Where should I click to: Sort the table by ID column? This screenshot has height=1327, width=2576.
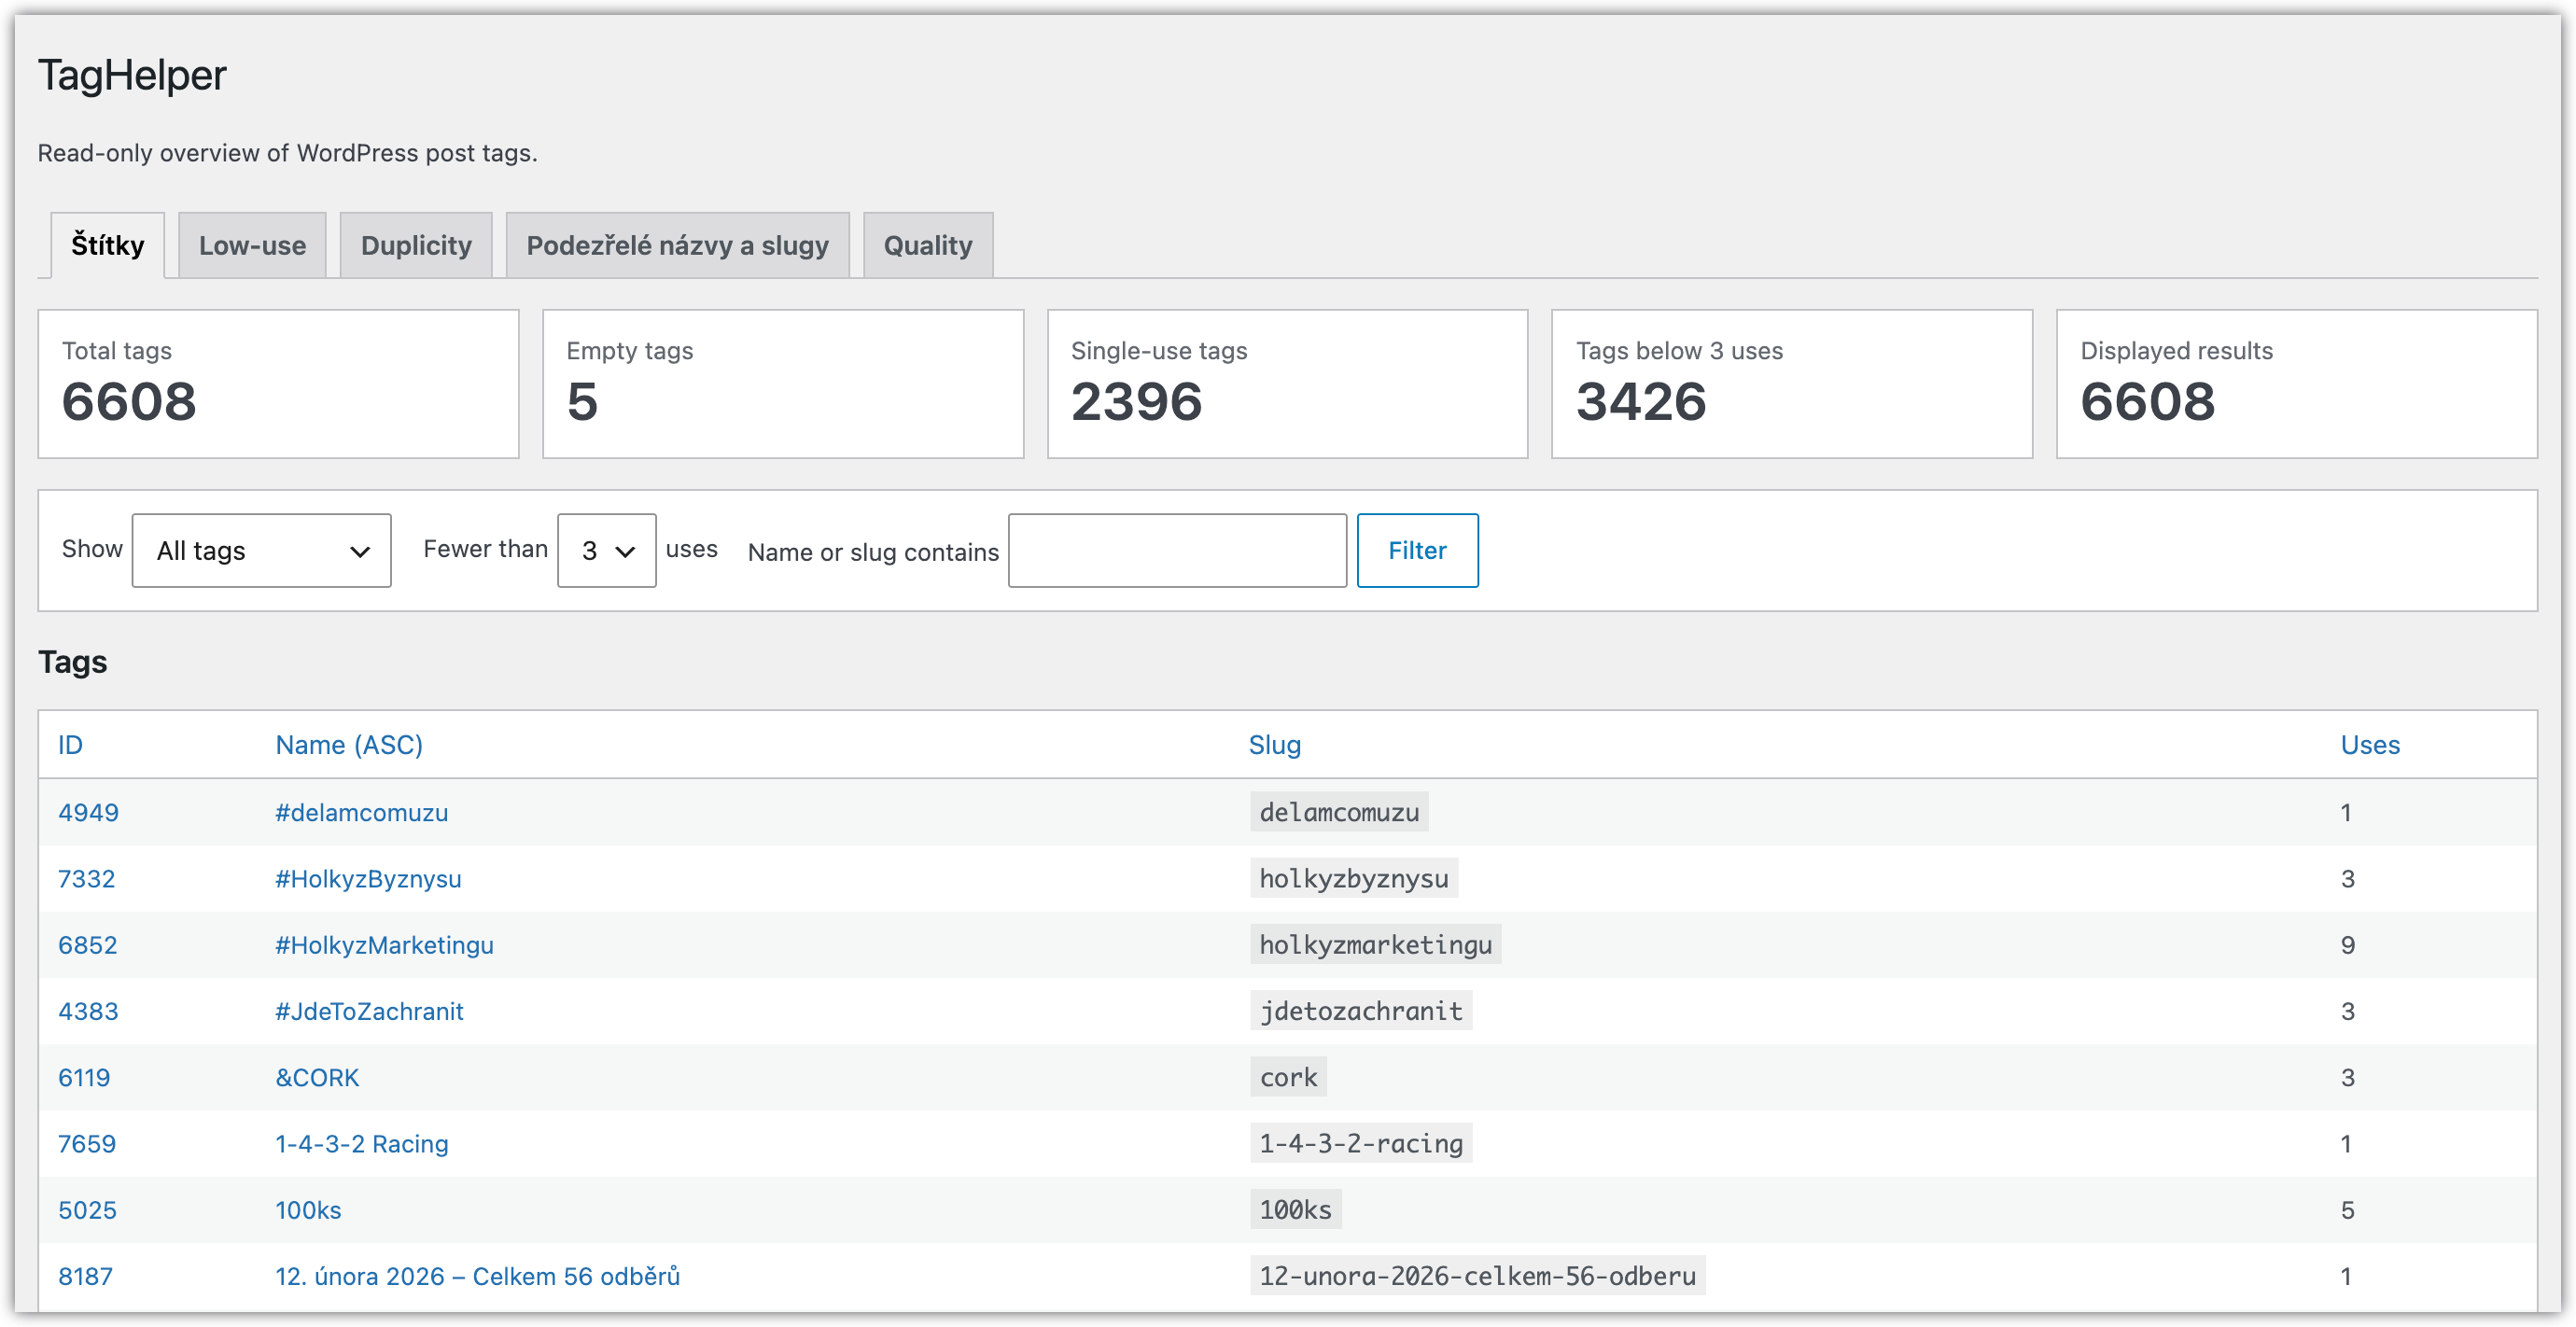point(70,745)
